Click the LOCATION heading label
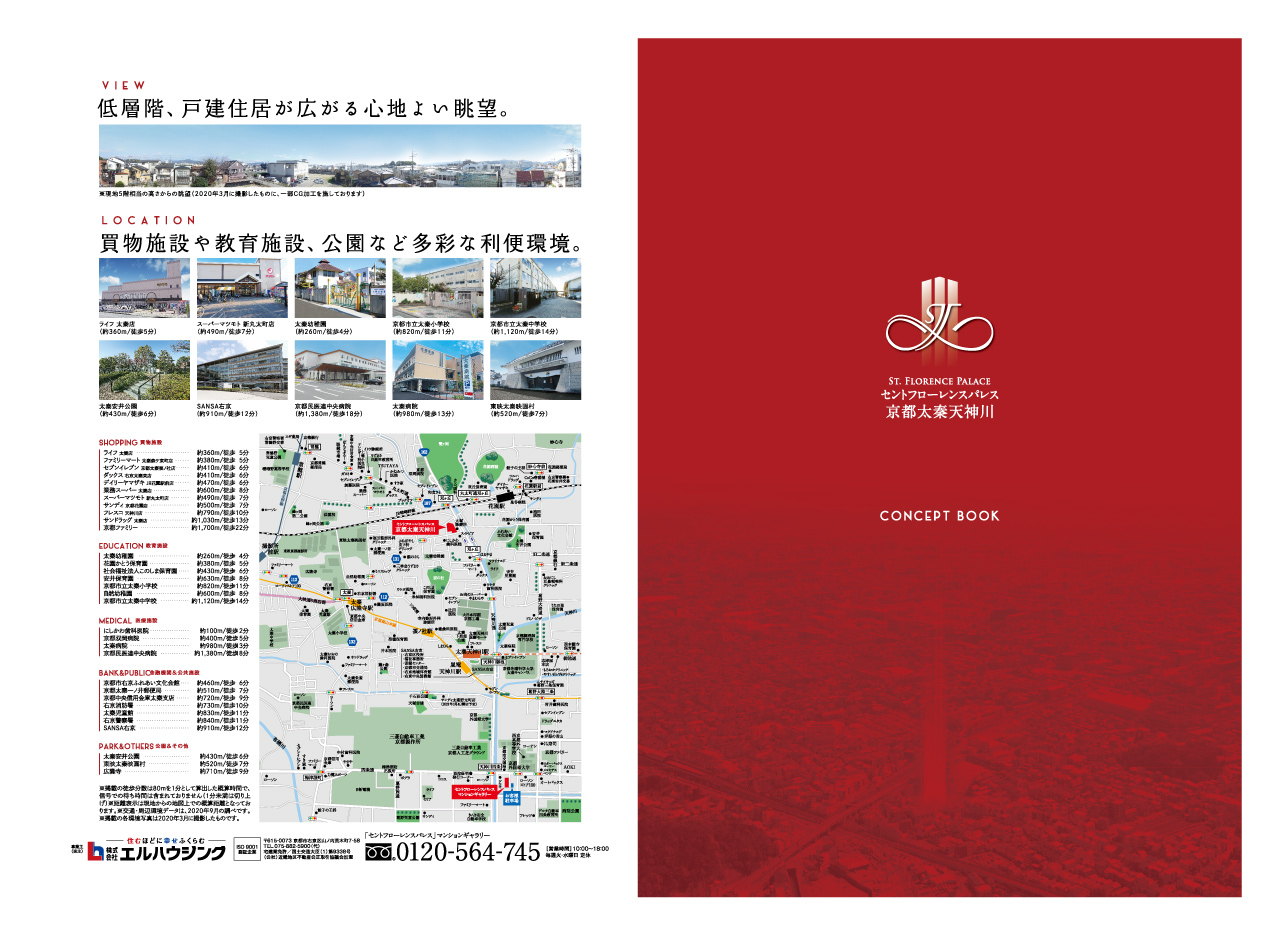1276x935 pixels. [148, 220]
